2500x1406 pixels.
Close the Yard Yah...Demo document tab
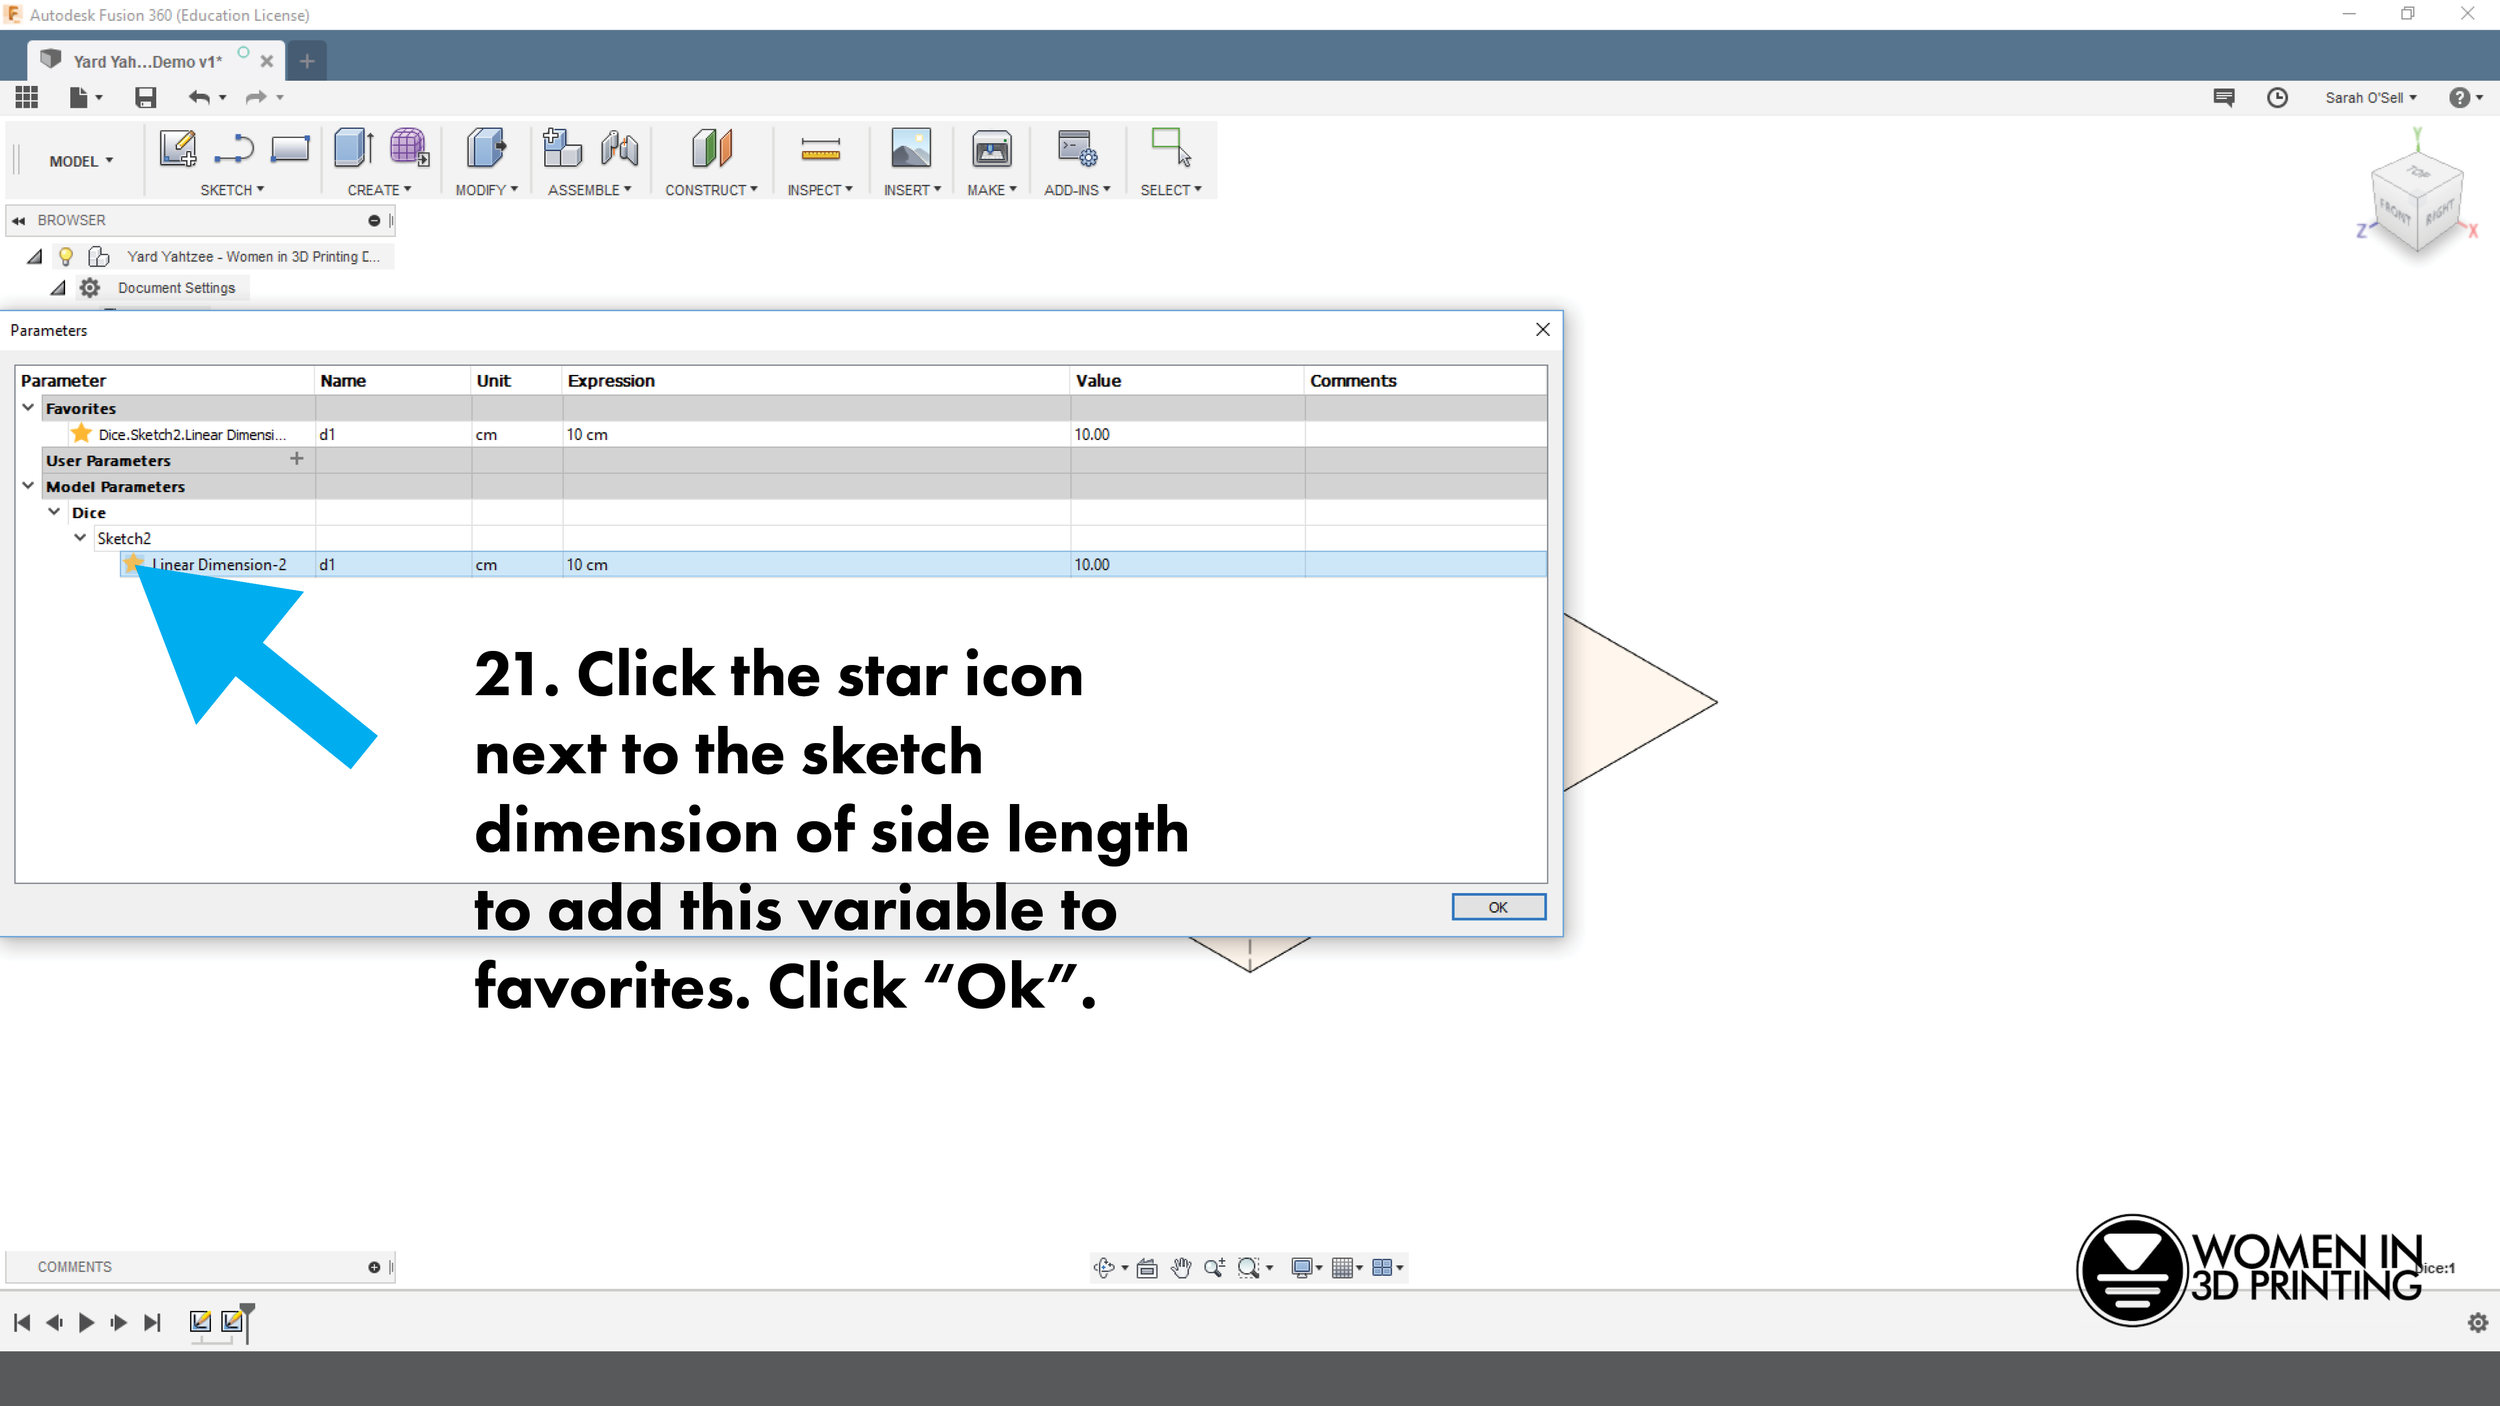(267, 61)
